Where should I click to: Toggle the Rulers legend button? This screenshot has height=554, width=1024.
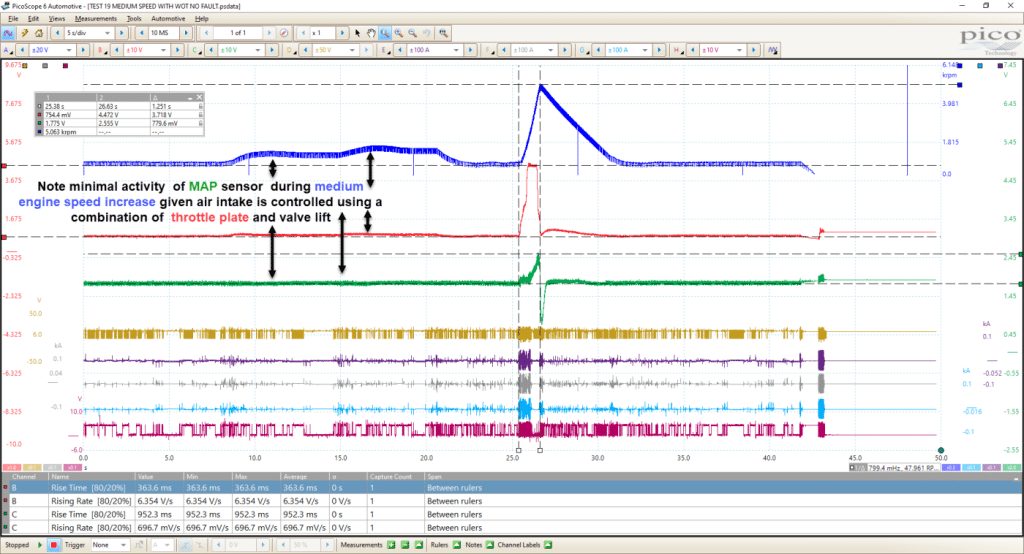pos(456,545)
